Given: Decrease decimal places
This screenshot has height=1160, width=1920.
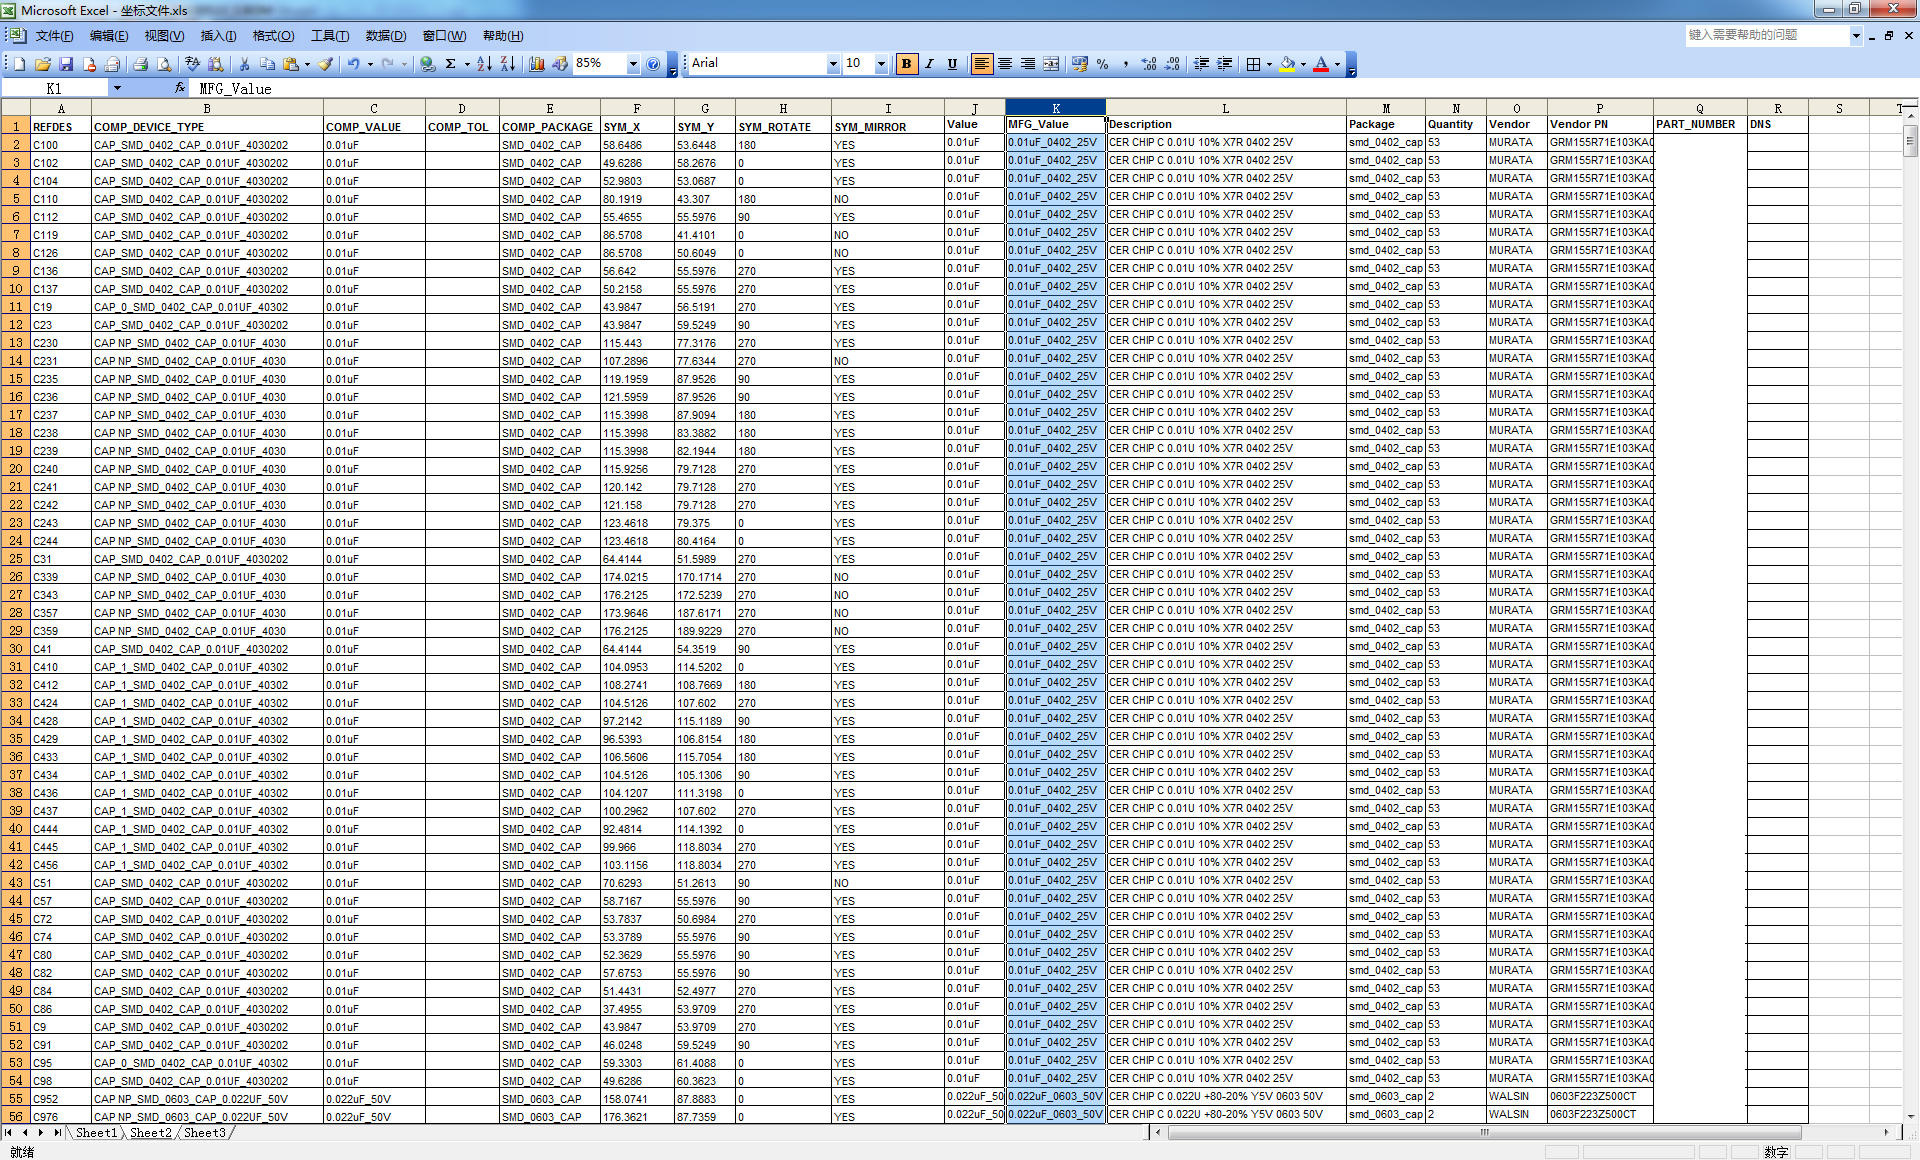Looking at the screenshot, I should tap(1172, 64).
